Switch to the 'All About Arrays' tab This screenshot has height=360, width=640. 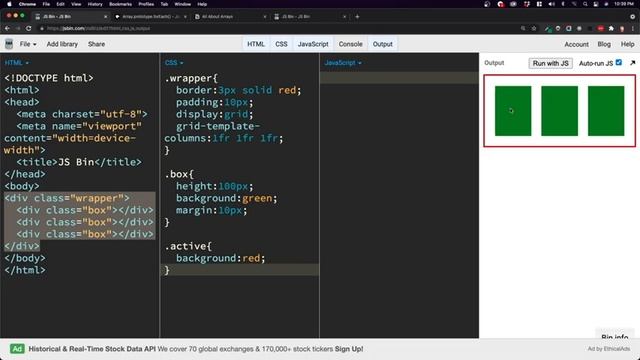click(229, 16)
